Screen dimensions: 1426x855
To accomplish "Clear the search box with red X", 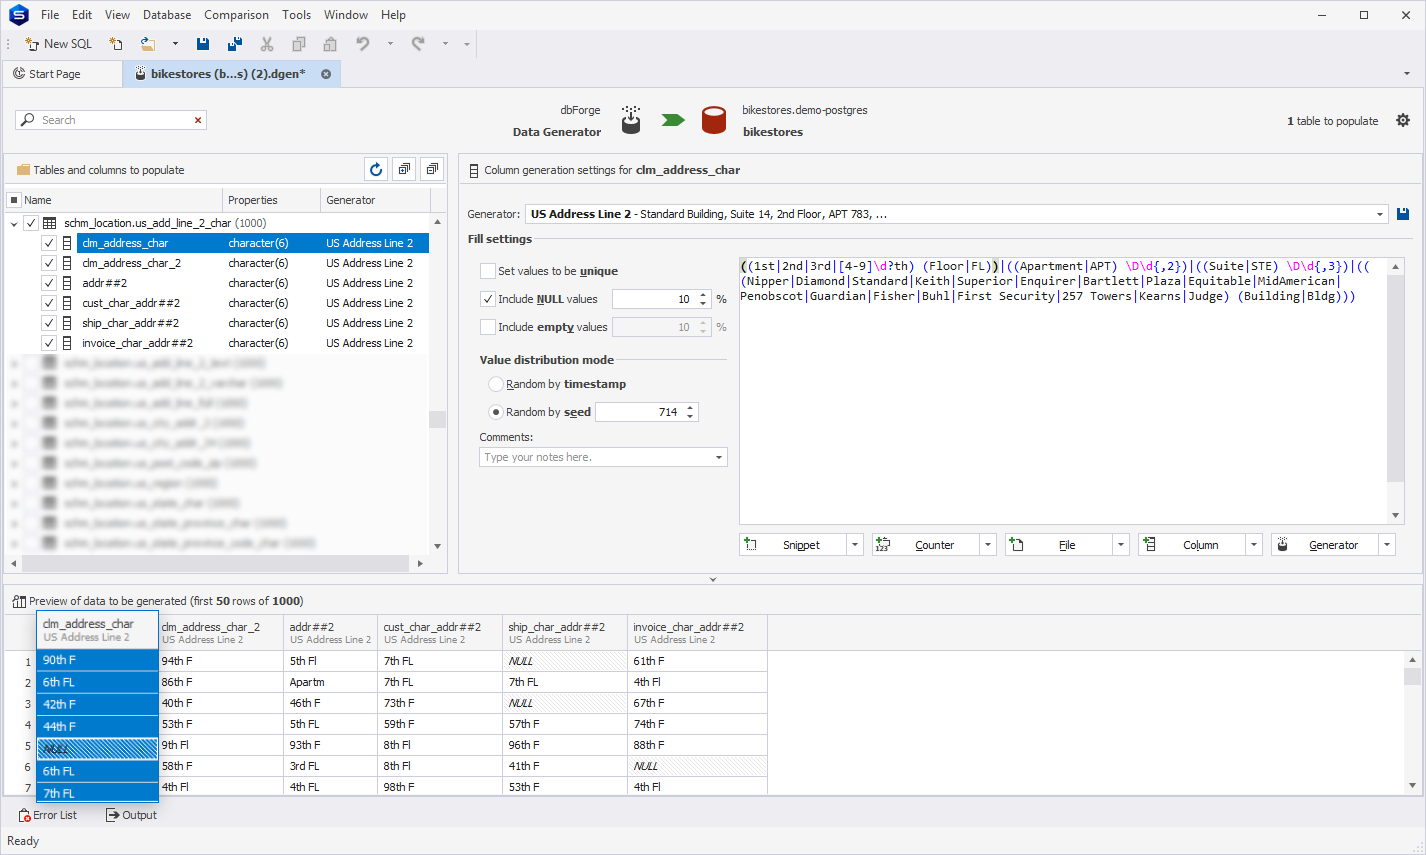I will 198,120.
